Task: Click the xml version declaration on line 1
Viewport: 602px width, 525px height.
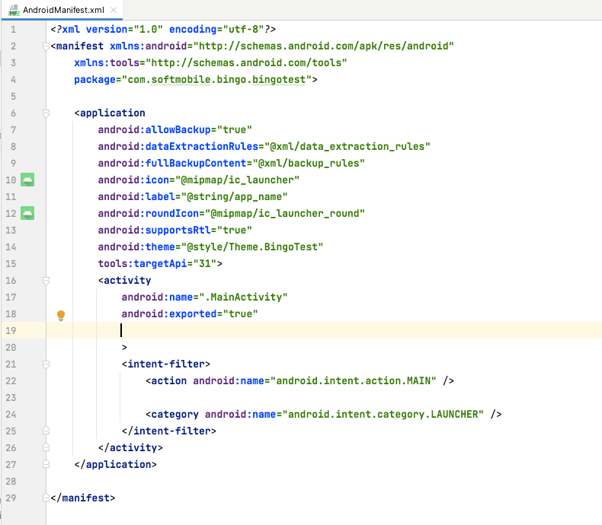Action: tap(163, 29)
